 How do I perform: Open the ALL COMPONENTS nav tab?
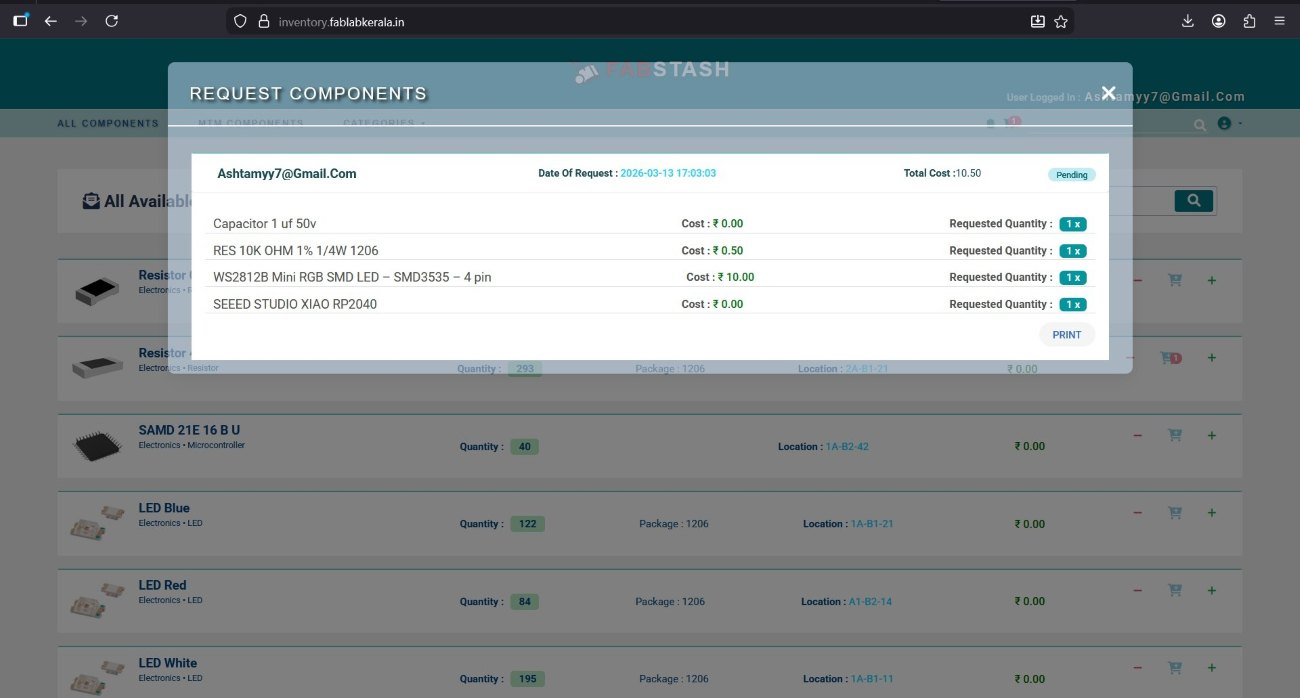(108, 124)
